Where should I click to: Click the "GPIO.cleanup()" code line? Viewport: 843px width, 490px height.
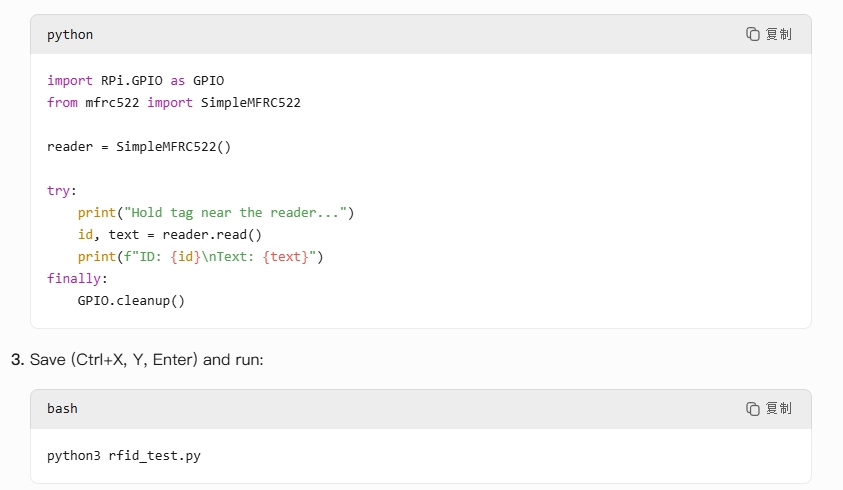click(131, 300)
